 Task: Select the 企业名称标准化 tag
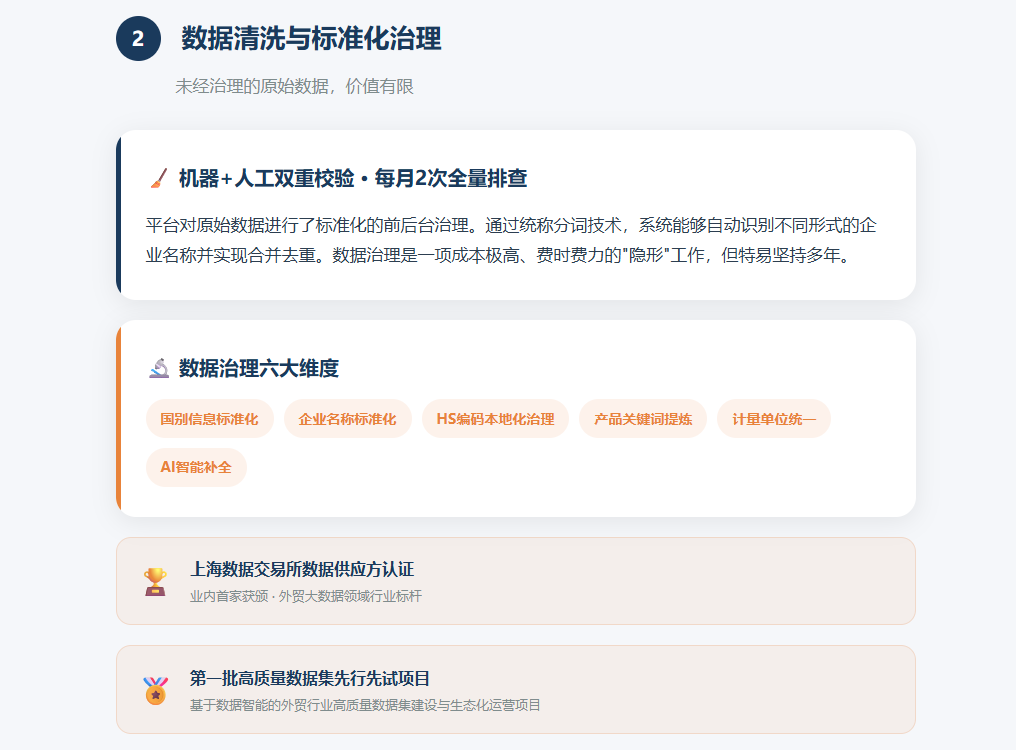(x=347, y=419)
